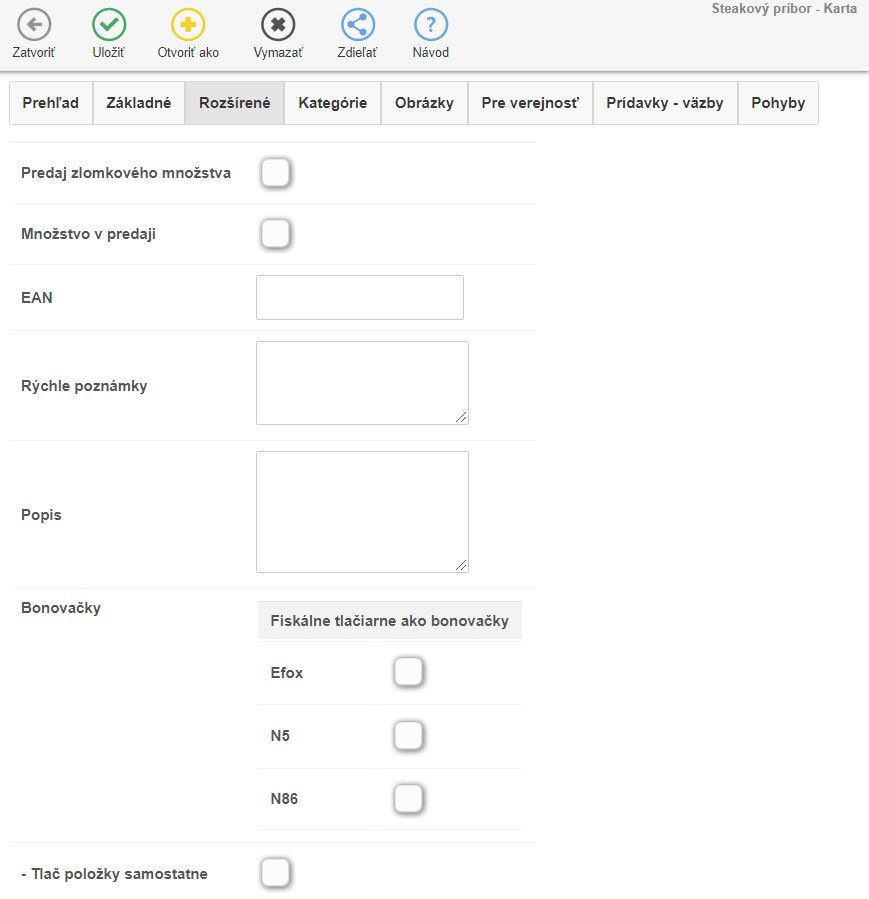Toggle the Množstvo v predaji checkbox

pyautogui.click(x=275, y=234)
